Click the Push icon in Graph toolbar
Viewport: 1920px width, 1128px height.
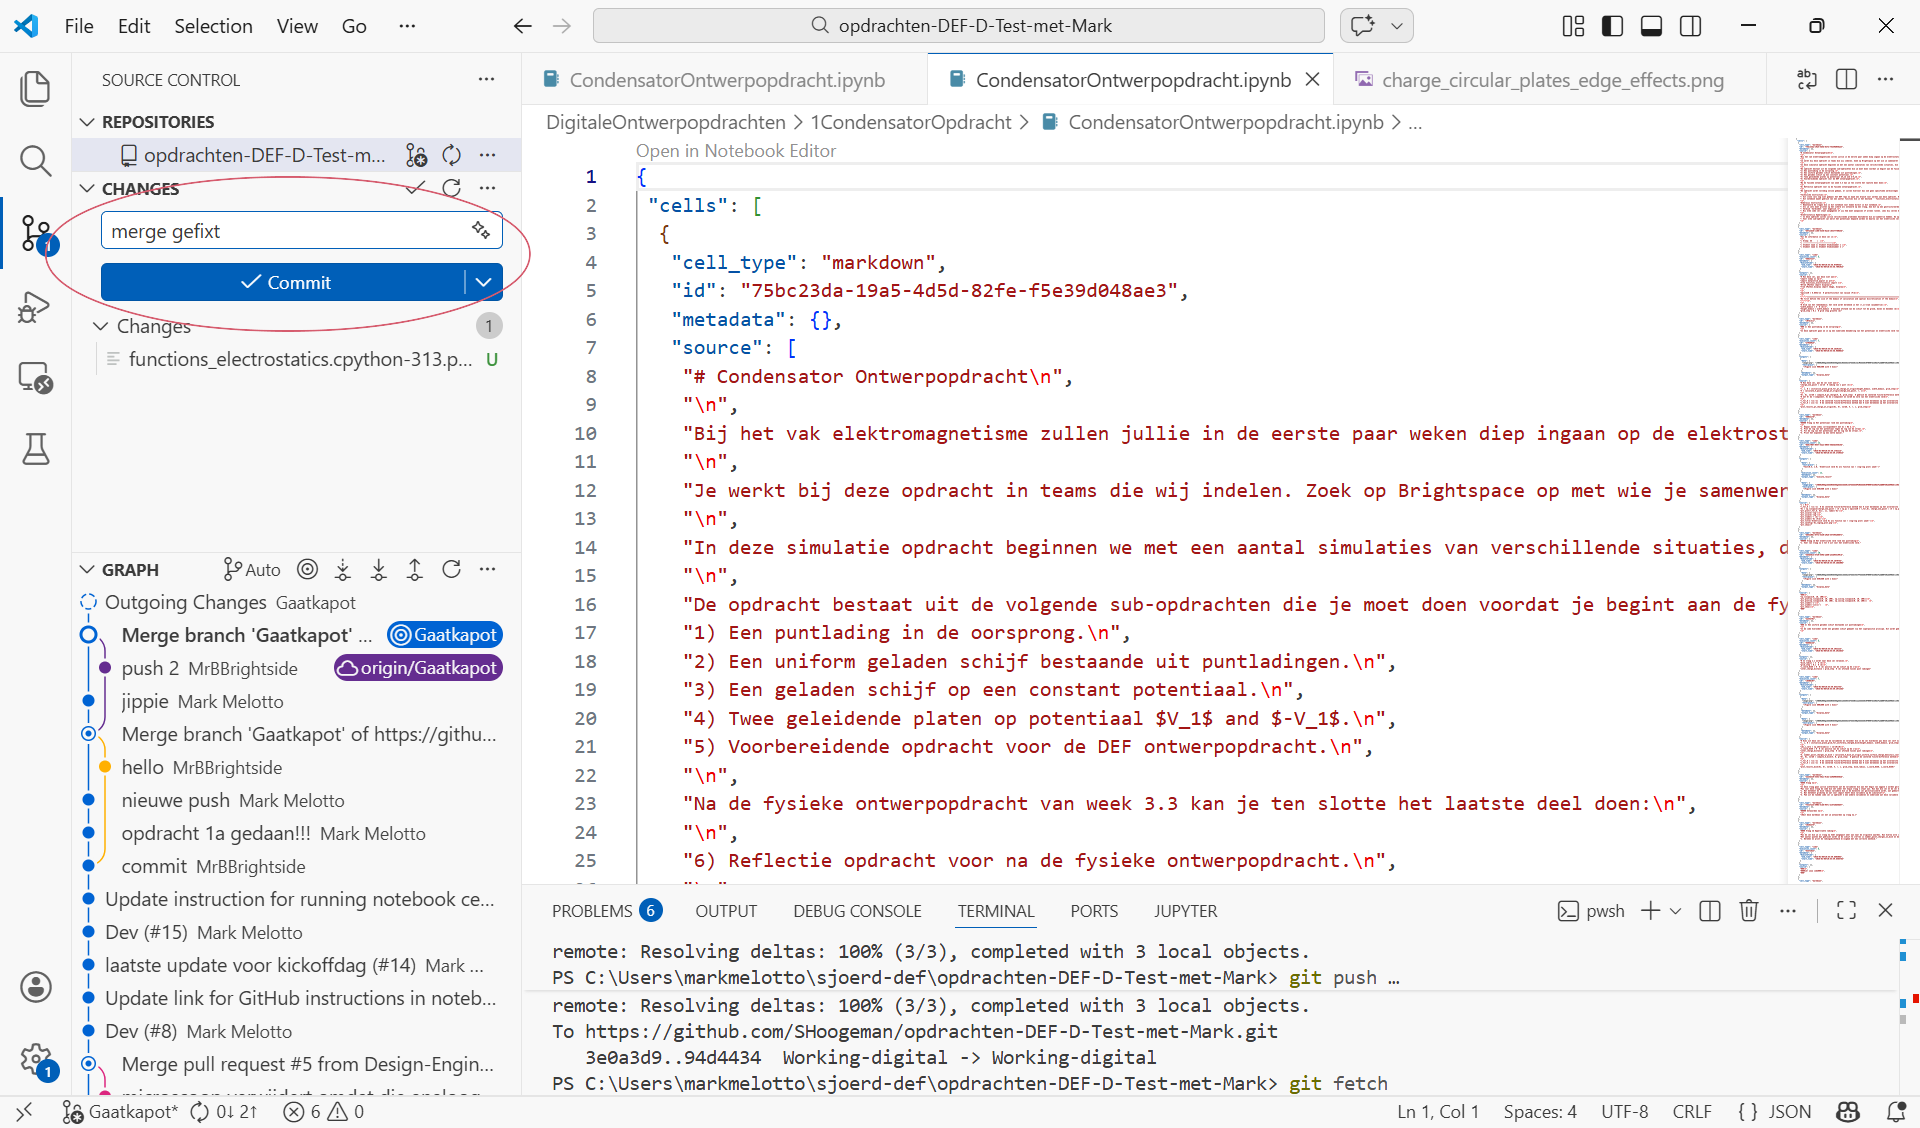[x=415, y=570]
